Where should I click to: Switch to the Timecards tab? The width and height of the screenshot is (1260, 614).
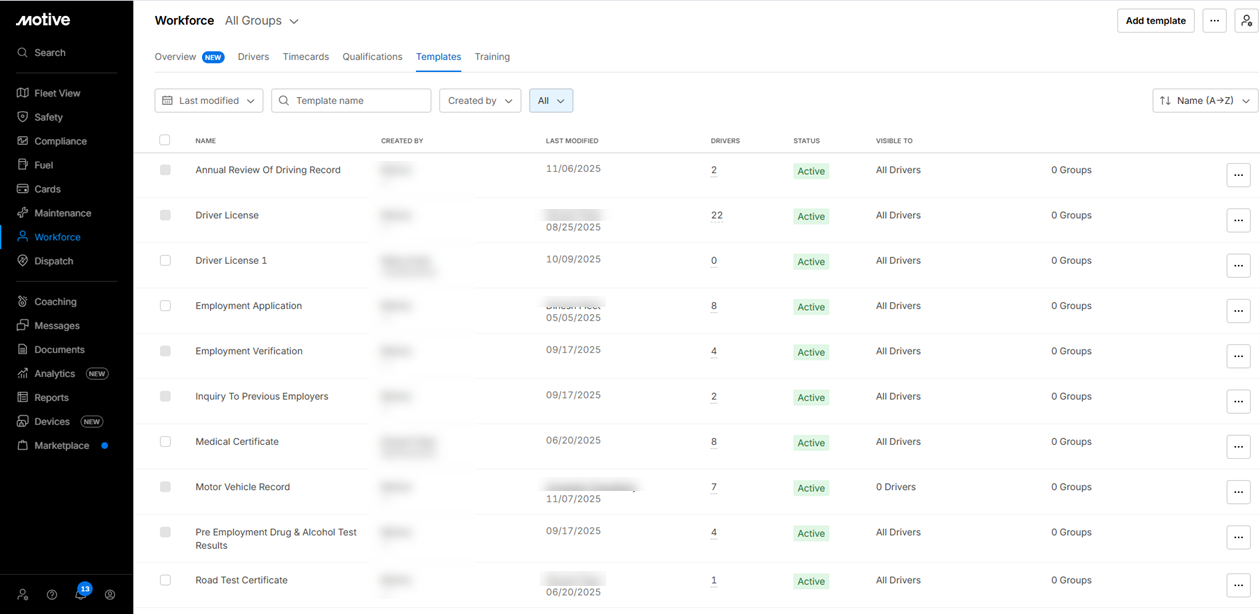306,57
